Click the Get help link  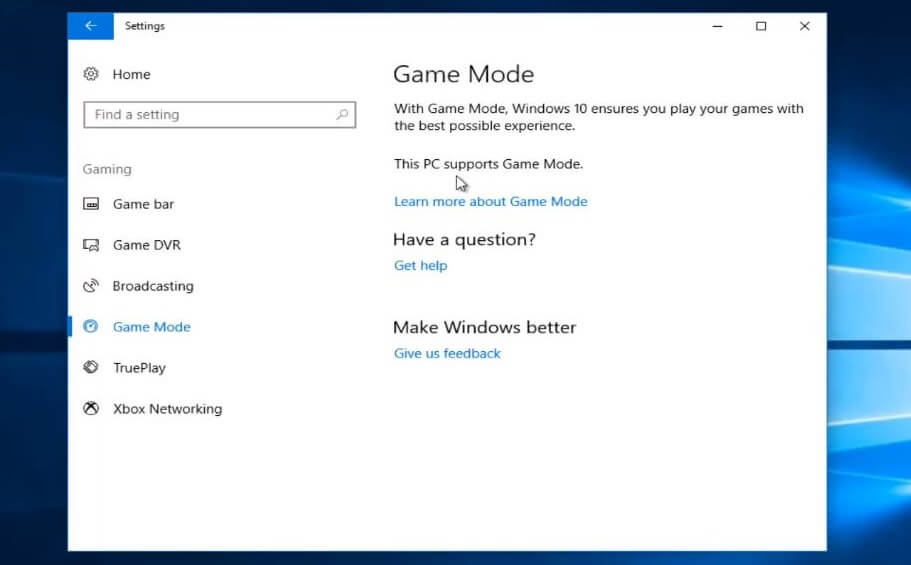[x=420, y=266]
